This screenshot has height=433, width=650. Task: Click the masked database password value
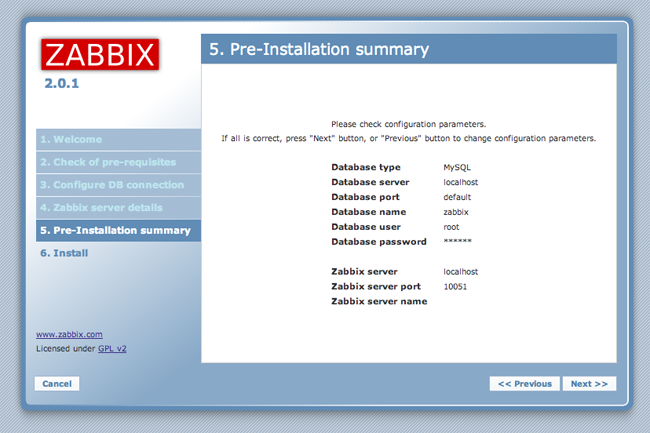point(457,242)
